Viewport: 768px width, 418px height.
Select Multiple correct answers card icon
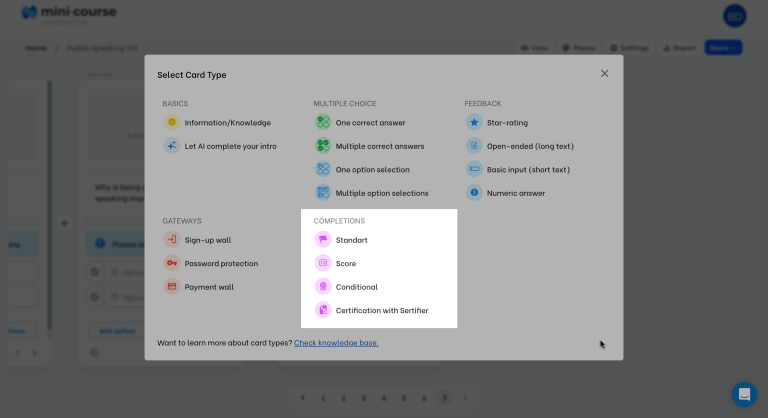click(323, 146)
